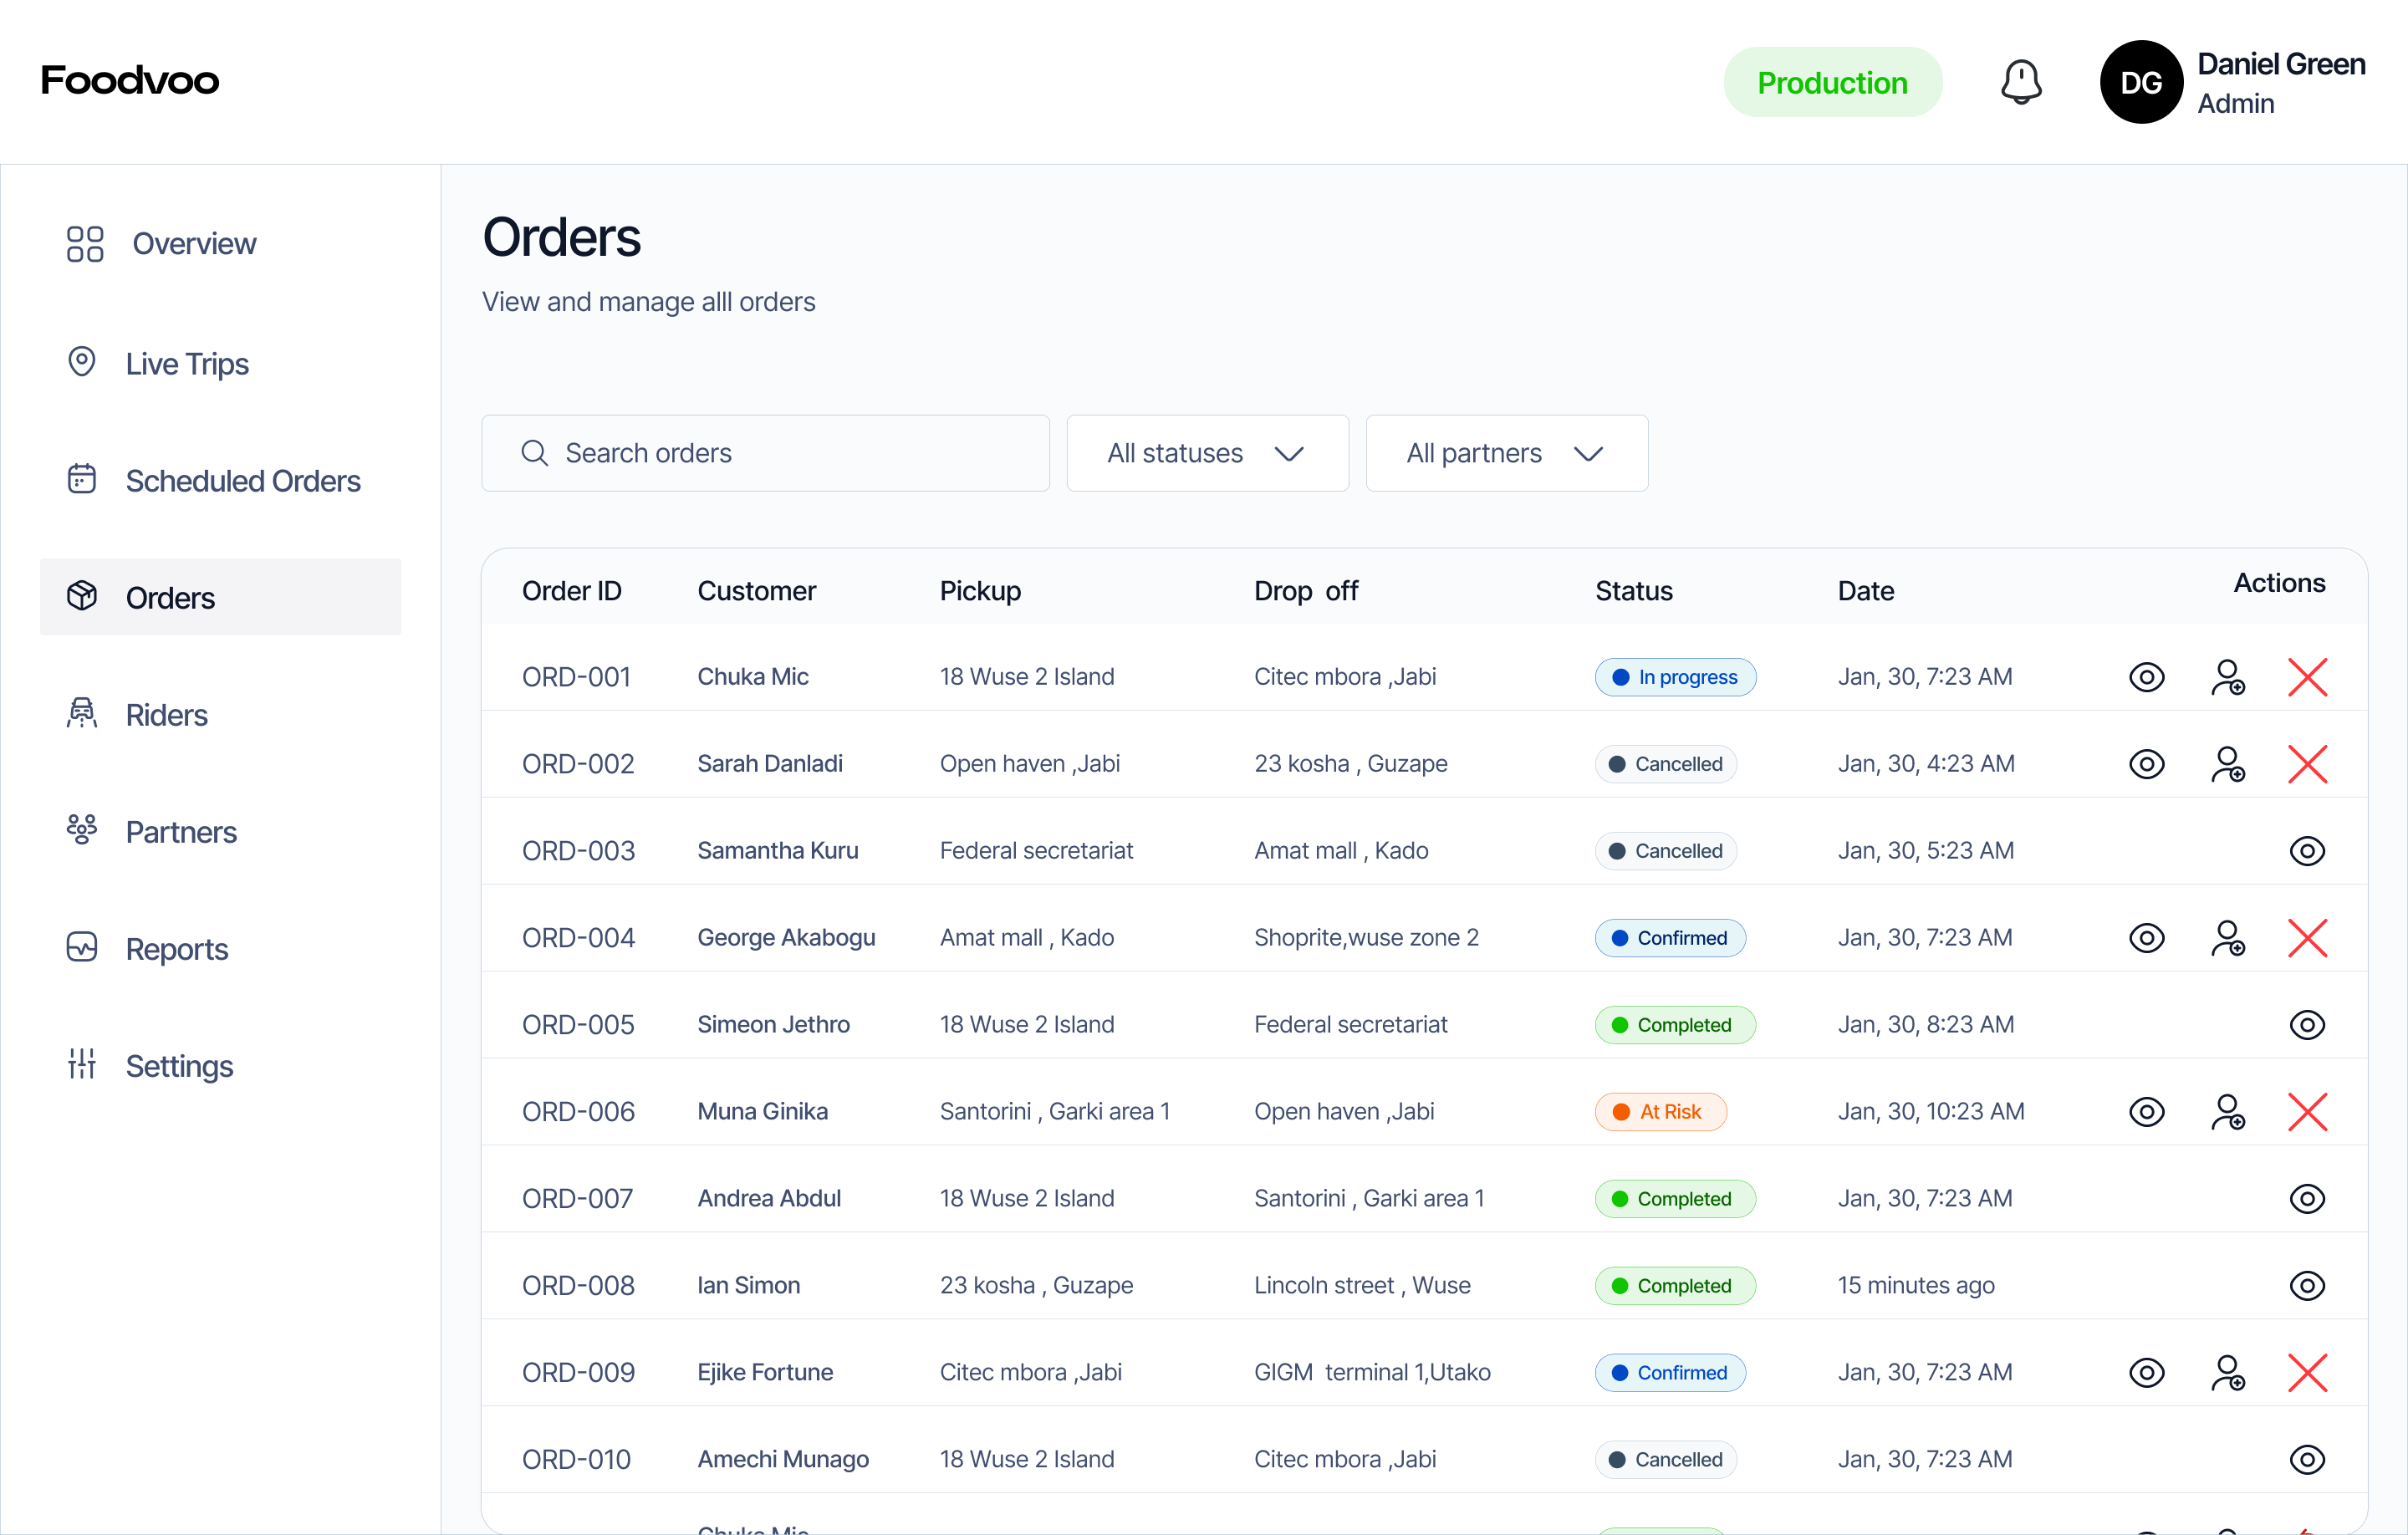Click customer name Samantha Kuru
The image size is (2408, 1535).
[x=778, y=851]
